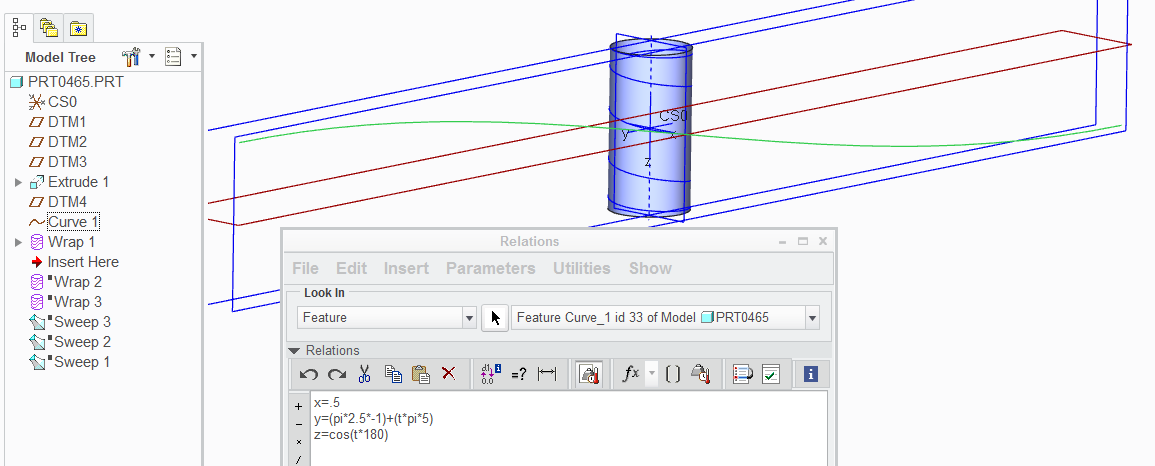This screenshot has width=1155, height=466.
Task: Select DTM3 datum plane in tree
Action: [57, 161]
